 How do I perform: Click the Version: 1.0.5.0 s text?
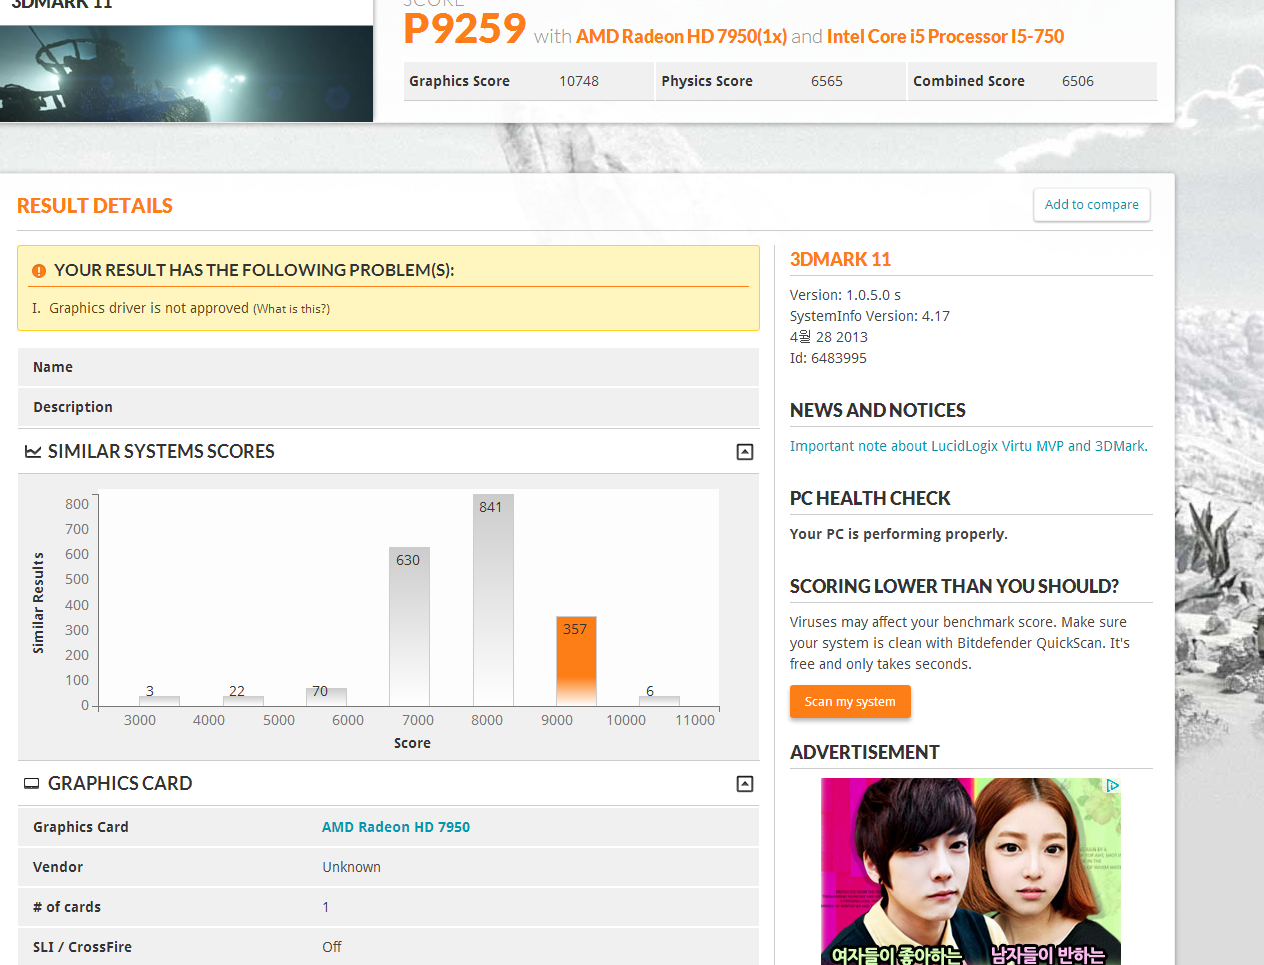845,295
